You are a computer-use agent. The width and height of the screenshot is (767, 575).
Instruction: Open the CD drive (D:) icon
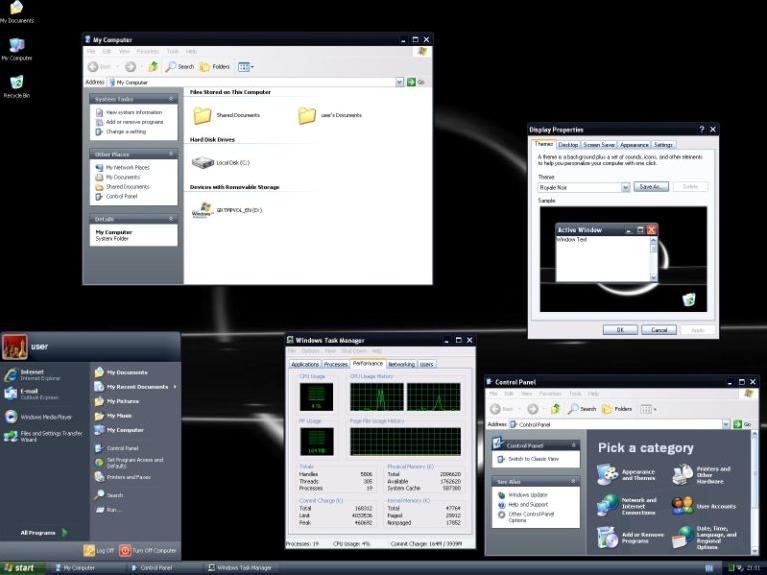(x=227, y=210)
